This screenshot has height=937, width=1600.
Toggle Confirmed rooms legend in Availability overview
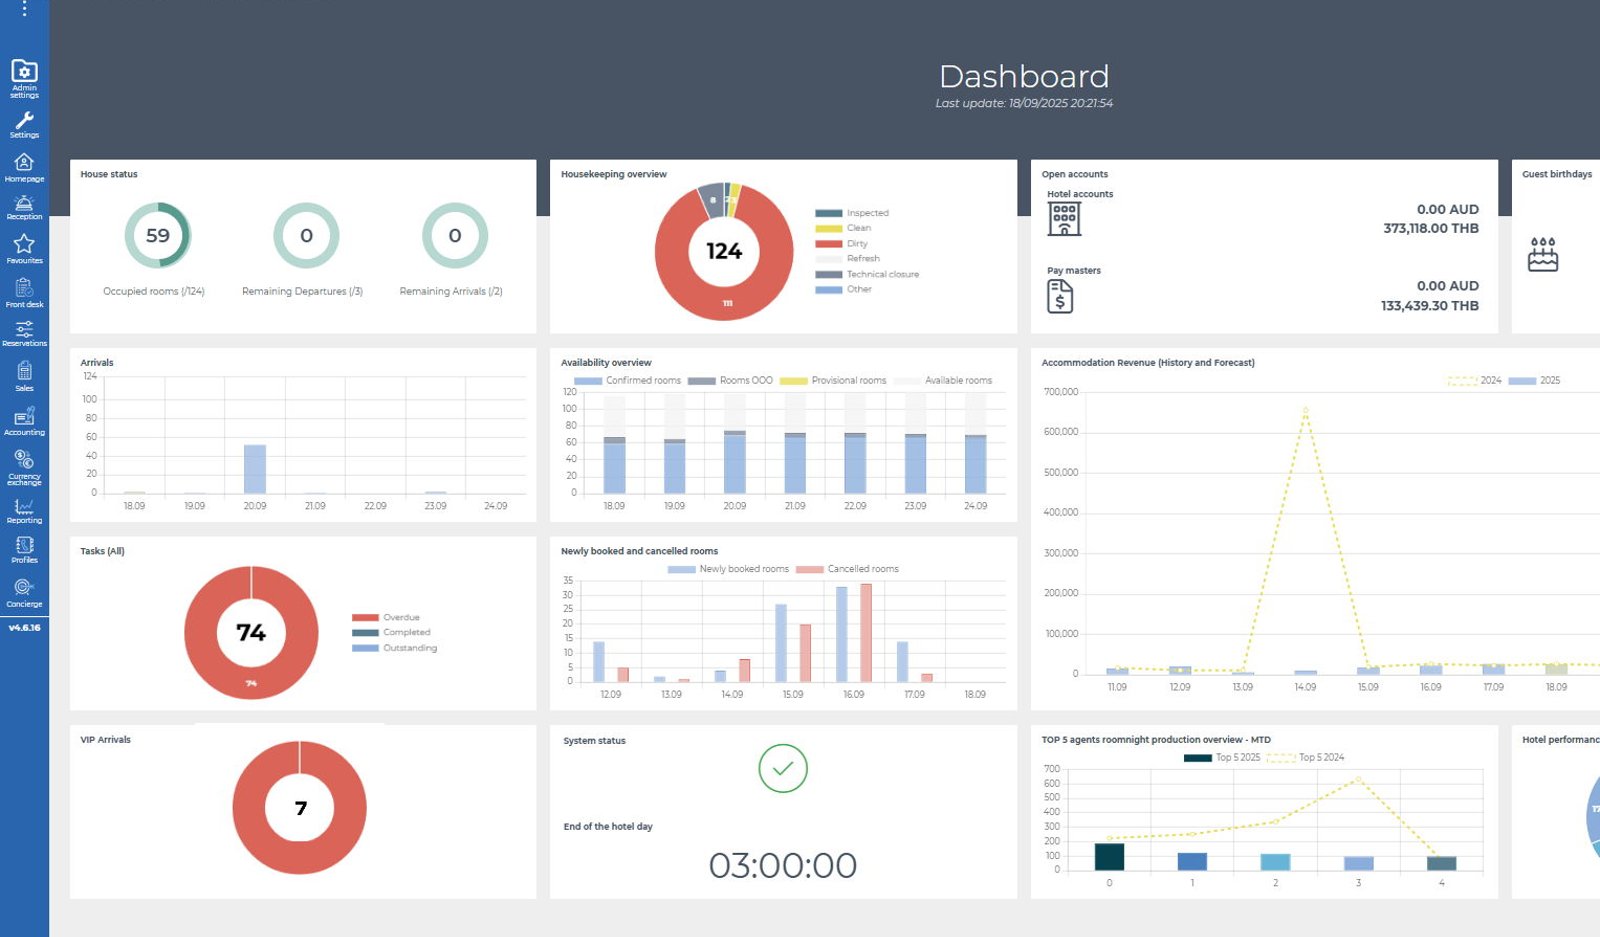628,380
